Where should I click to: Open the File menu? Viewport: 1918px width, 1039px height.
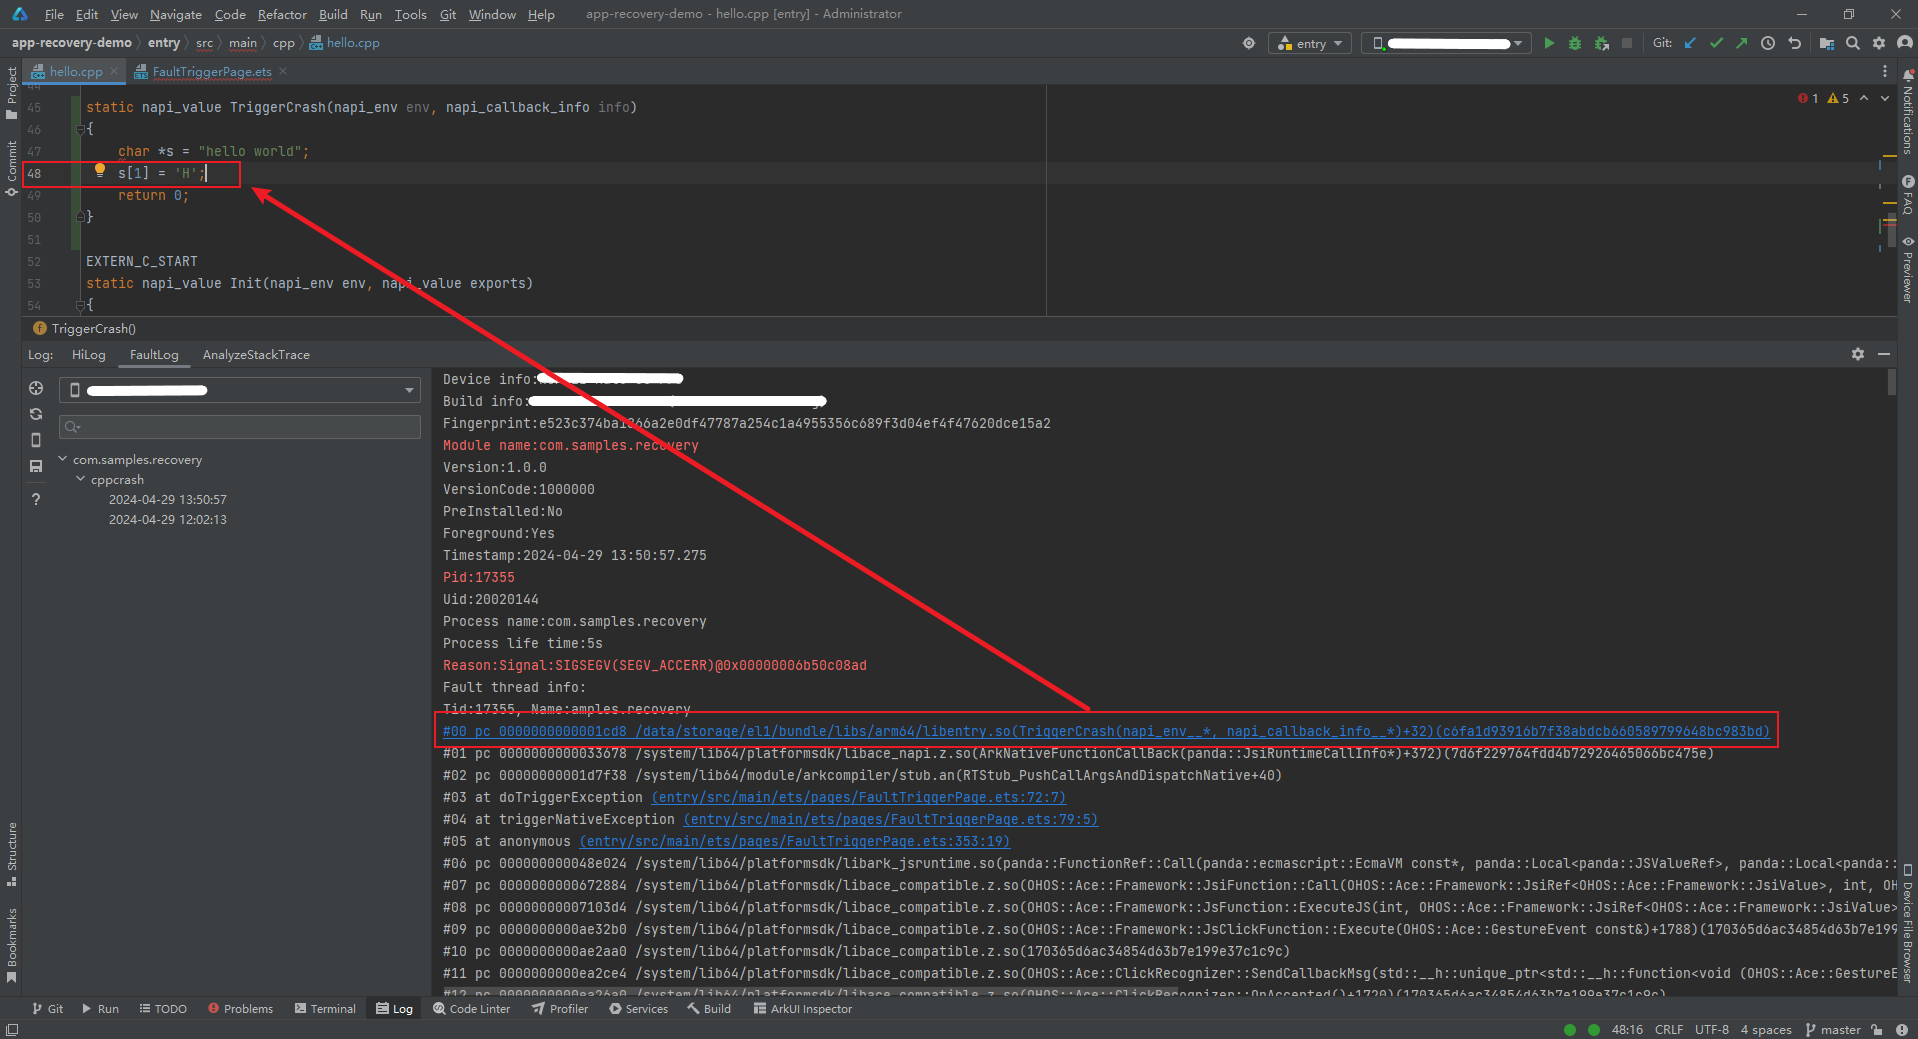tap(54, 14)
